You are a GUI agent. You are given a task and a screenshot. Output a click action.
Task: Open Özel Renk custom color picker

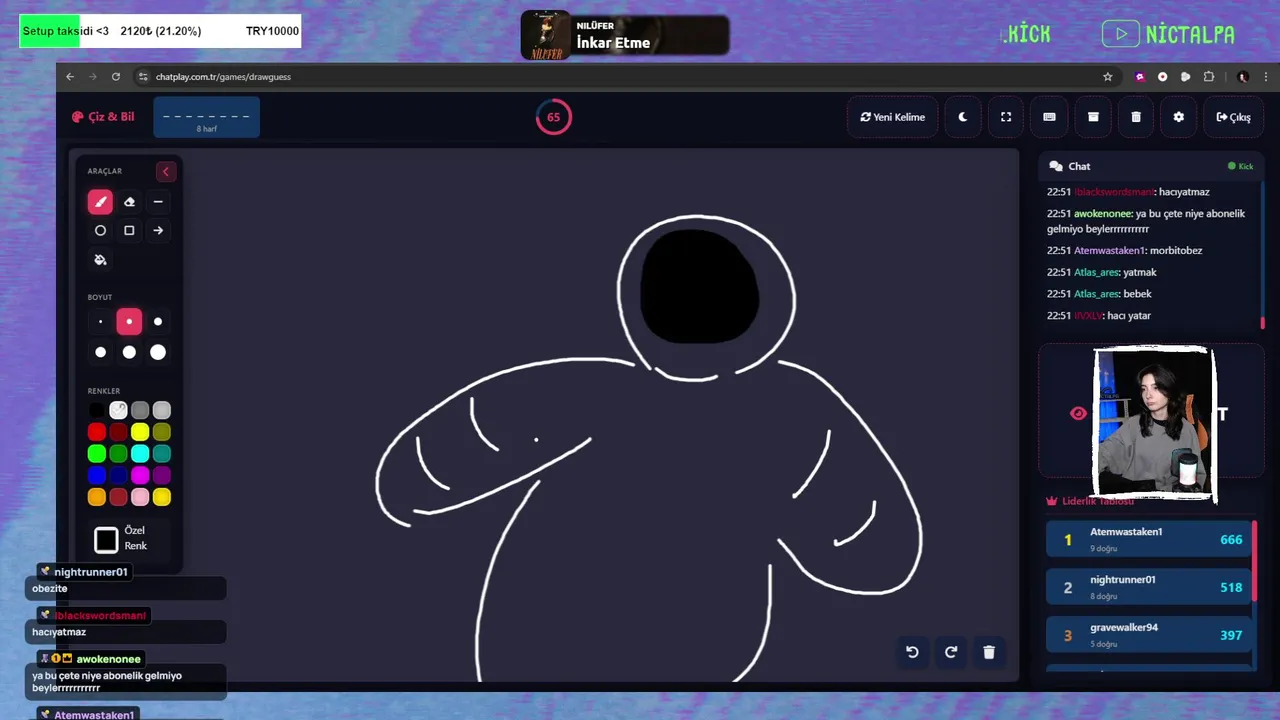(106, 540)
